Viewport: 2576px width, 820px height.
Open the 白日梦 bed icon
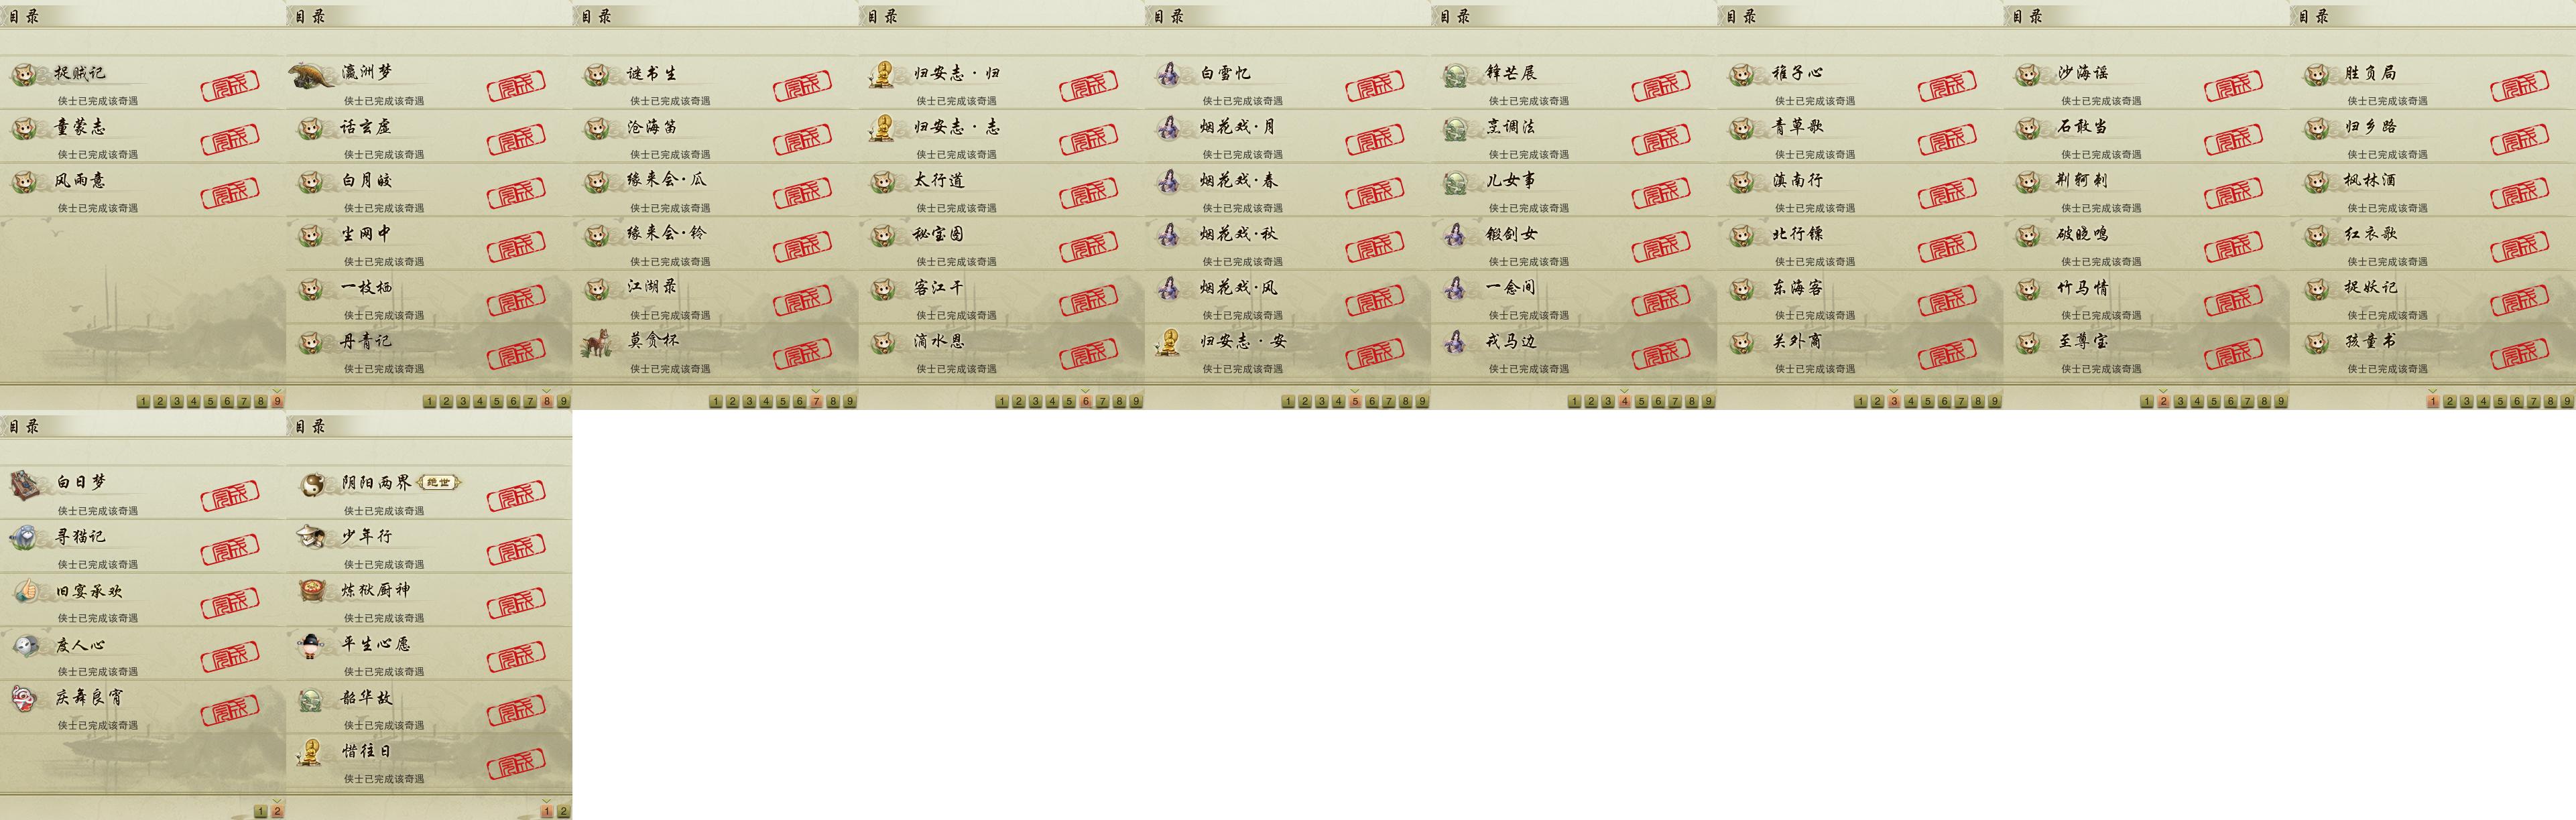point(26,485)
